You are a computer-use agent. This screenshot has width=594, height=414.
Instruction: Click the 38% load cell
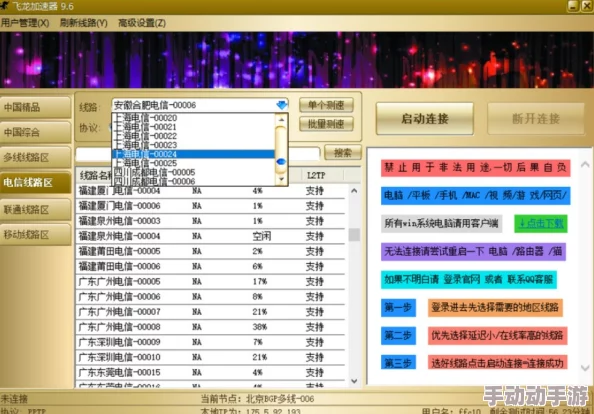click(260, 327)
